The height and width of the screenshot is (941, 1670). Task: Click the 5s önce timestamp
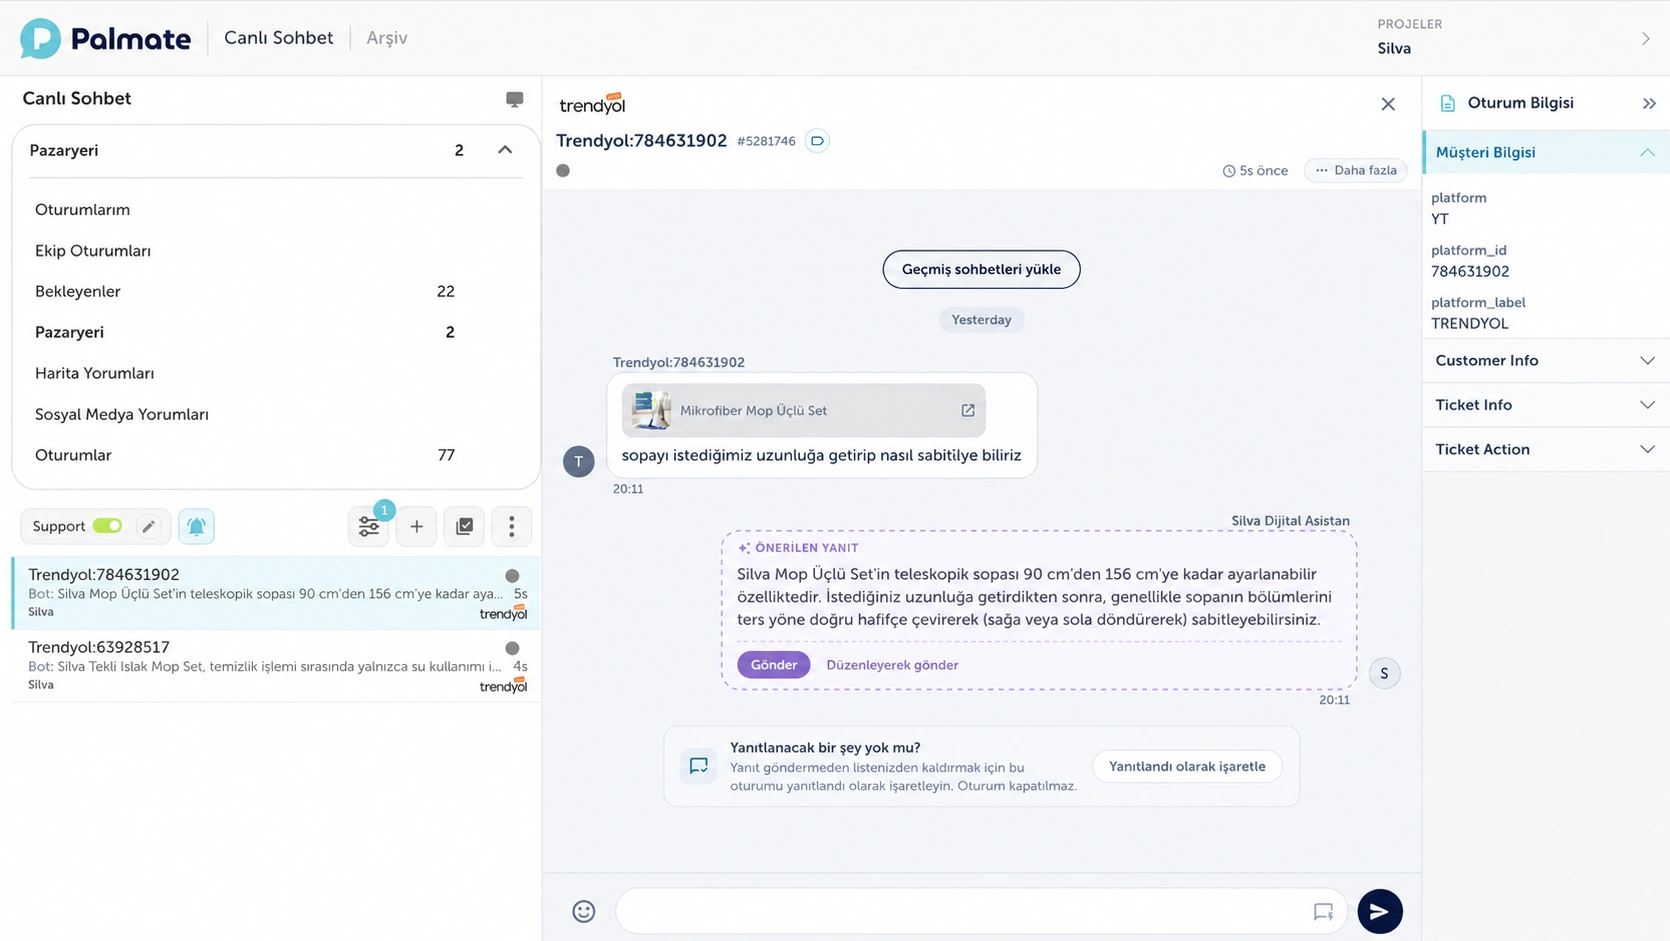click(1255, 171)
